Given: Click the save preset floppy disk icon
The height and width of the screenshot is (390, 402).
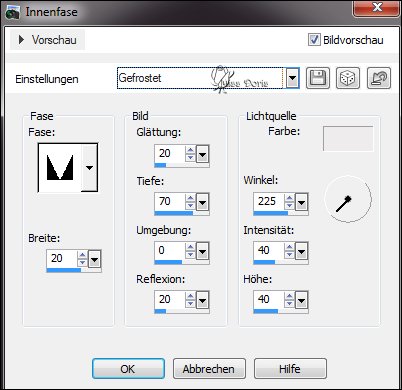Looking at the screenshot, I should point(318,78).
